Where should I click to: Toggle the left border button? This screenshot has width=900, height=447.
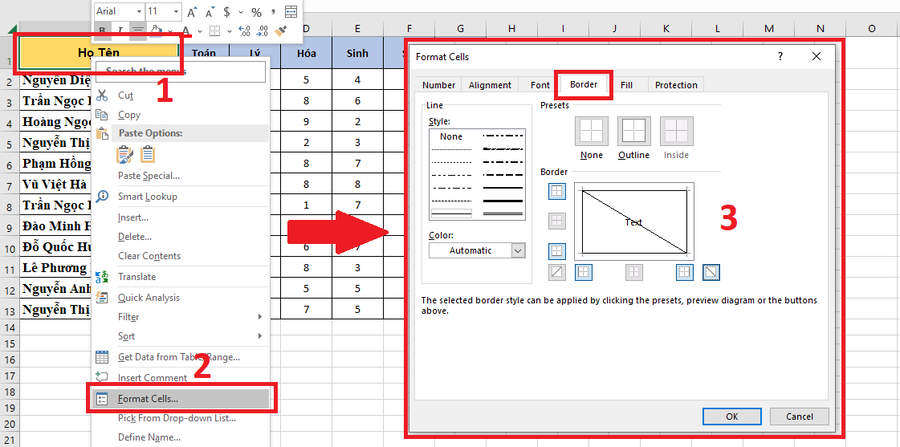584,272
